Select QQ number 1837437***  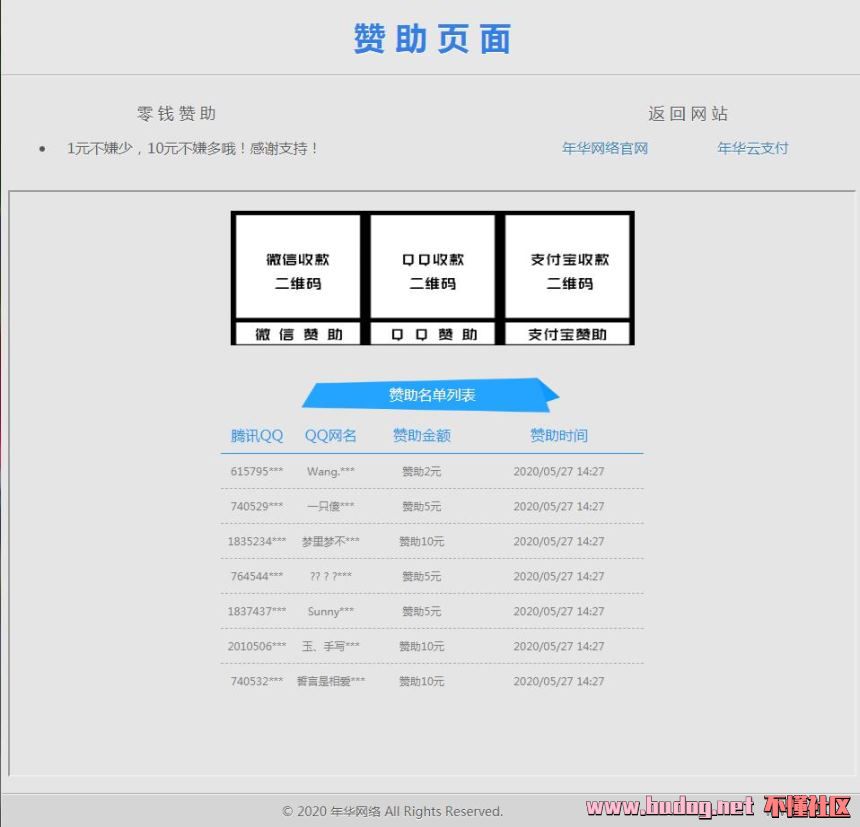click(x=257, y=611)
